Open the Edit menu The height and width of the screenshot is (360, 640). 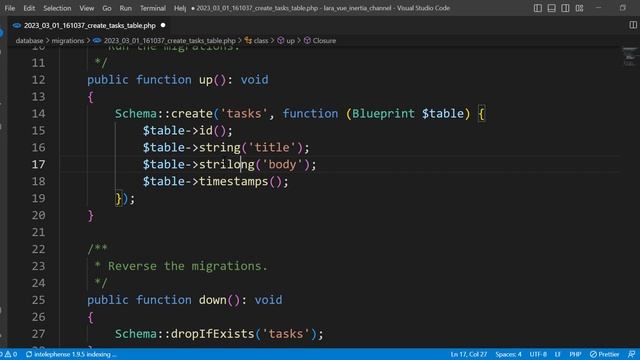tap(29, 8)
